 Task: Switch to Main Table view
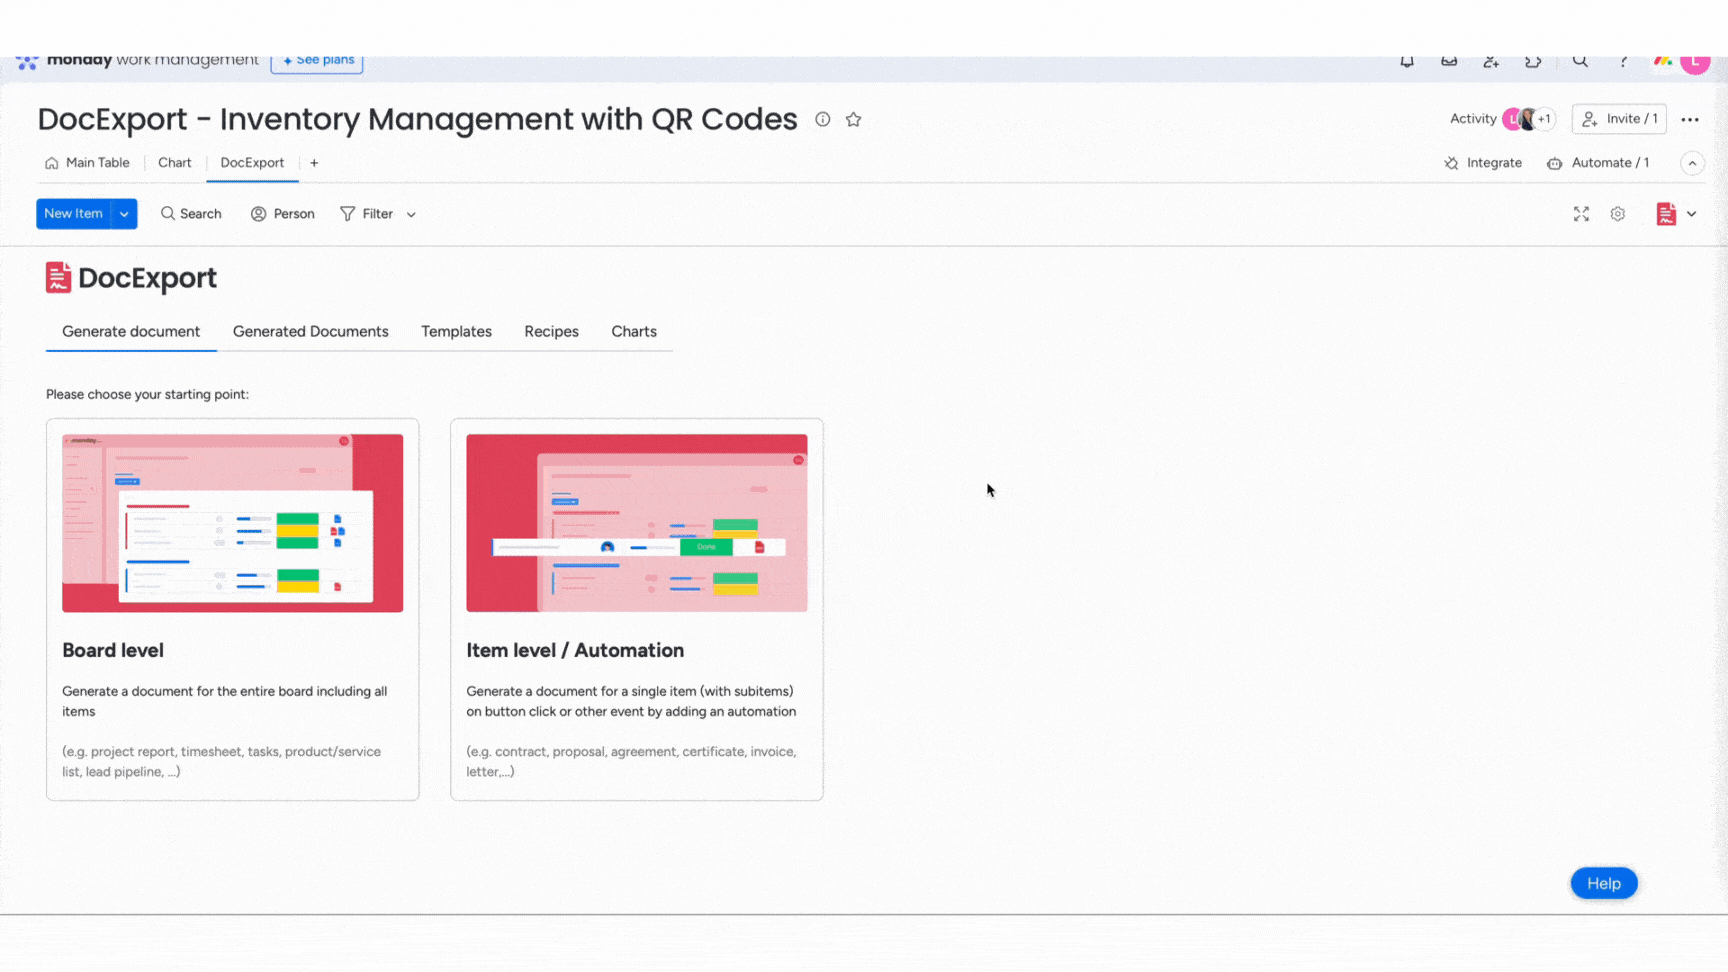(x=87, y=163)
